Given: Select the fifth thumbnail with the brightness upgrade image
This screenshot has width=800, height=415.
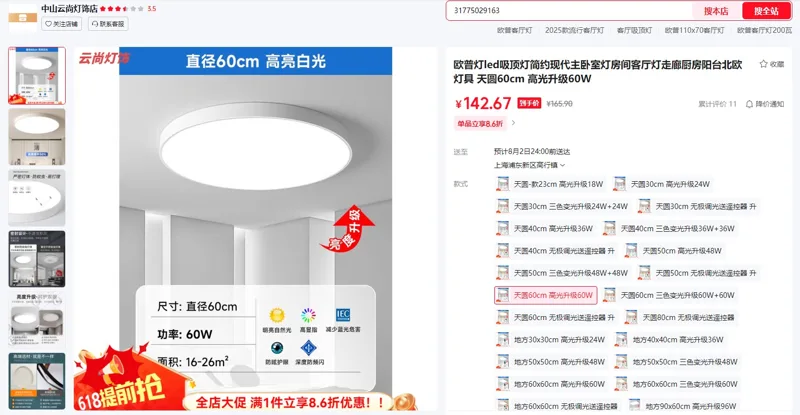Looking at the screenshot, I should [37, 320].
